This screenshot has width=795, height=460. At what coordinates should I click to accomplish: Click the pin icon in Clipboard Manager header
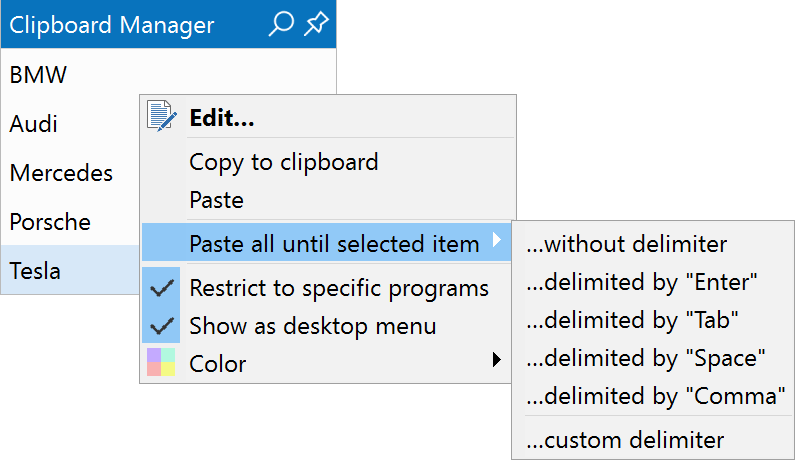[x=316, y=24]
